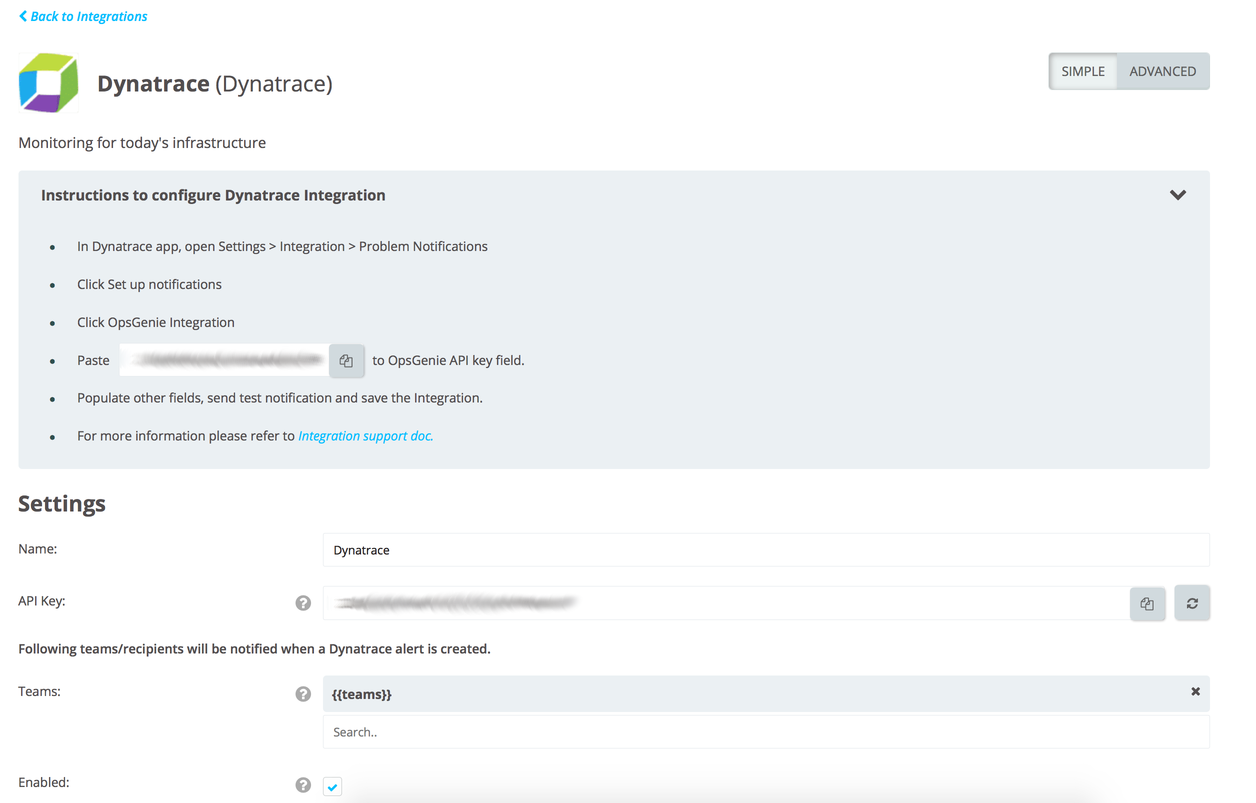1256x803 pixels.
Task: Show help for Enabled
Action: coord(303,785)
